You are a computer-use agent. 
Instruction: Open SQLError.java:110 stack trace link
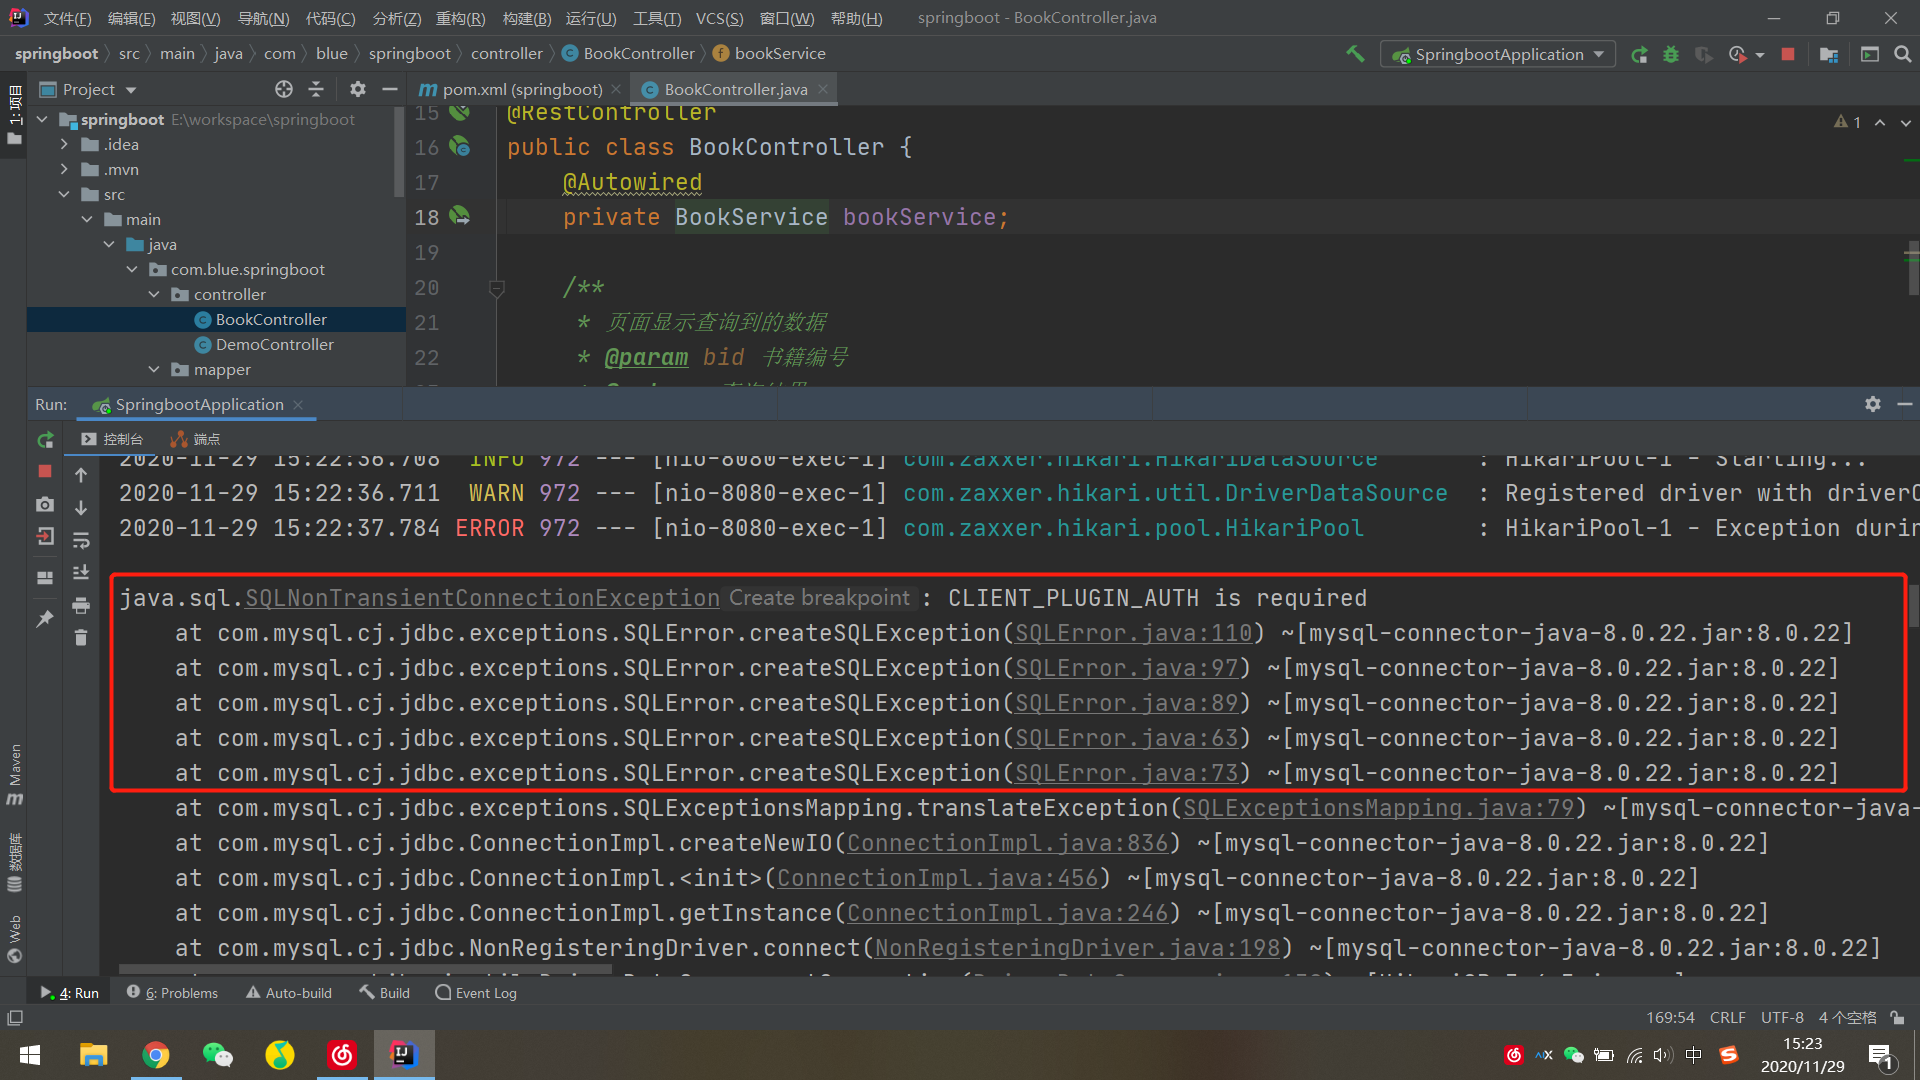coord(1133,633)
